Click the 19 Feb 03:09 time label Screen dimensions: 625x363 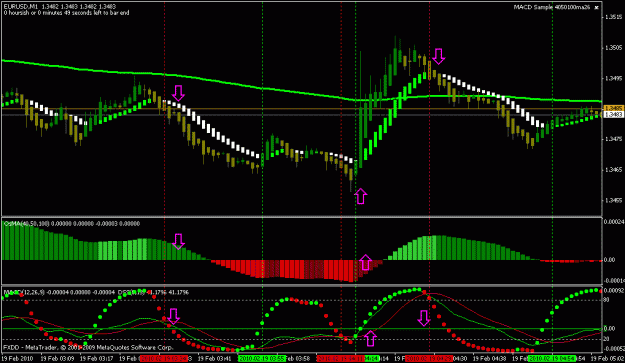57,358
